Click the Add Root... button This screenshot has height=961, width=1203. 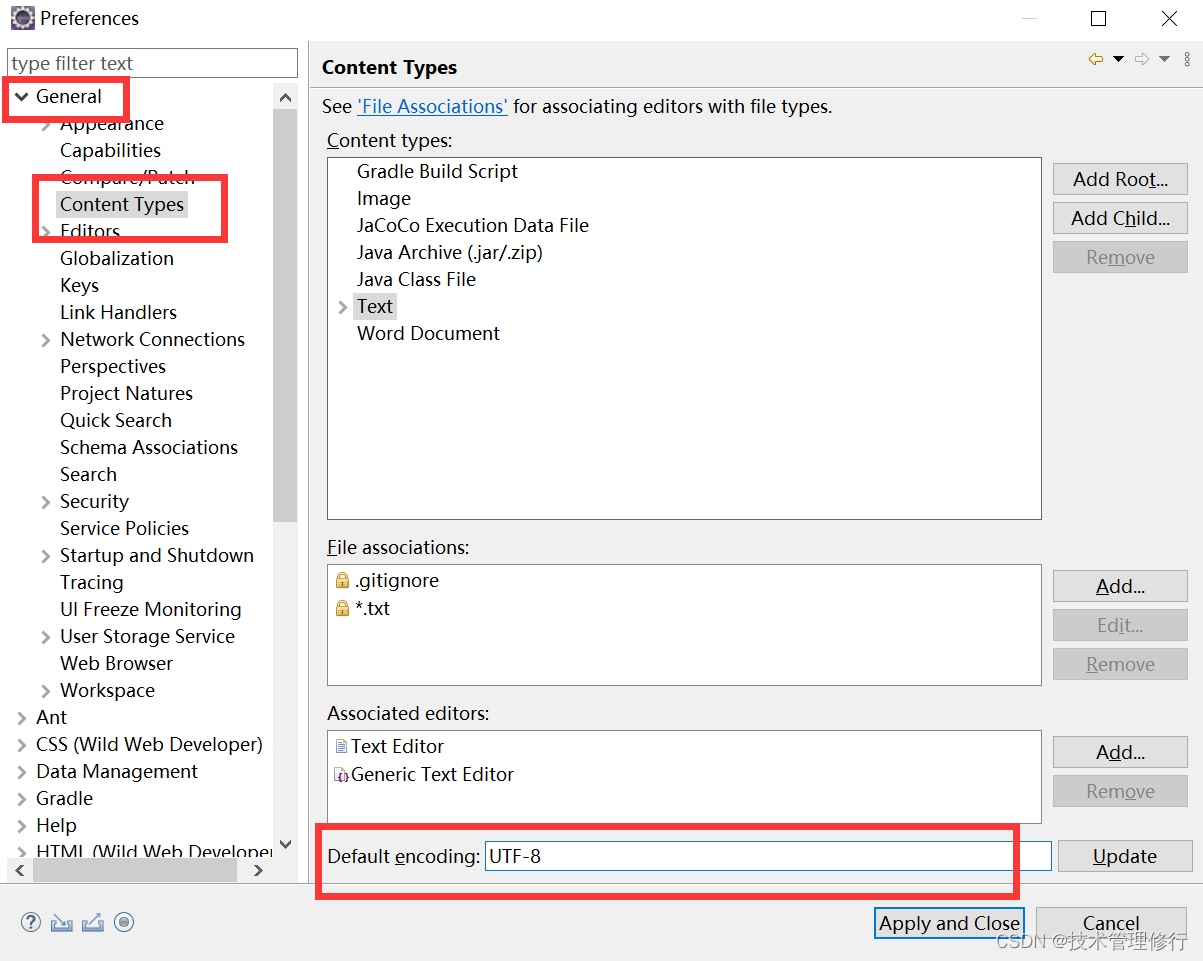1120,179
